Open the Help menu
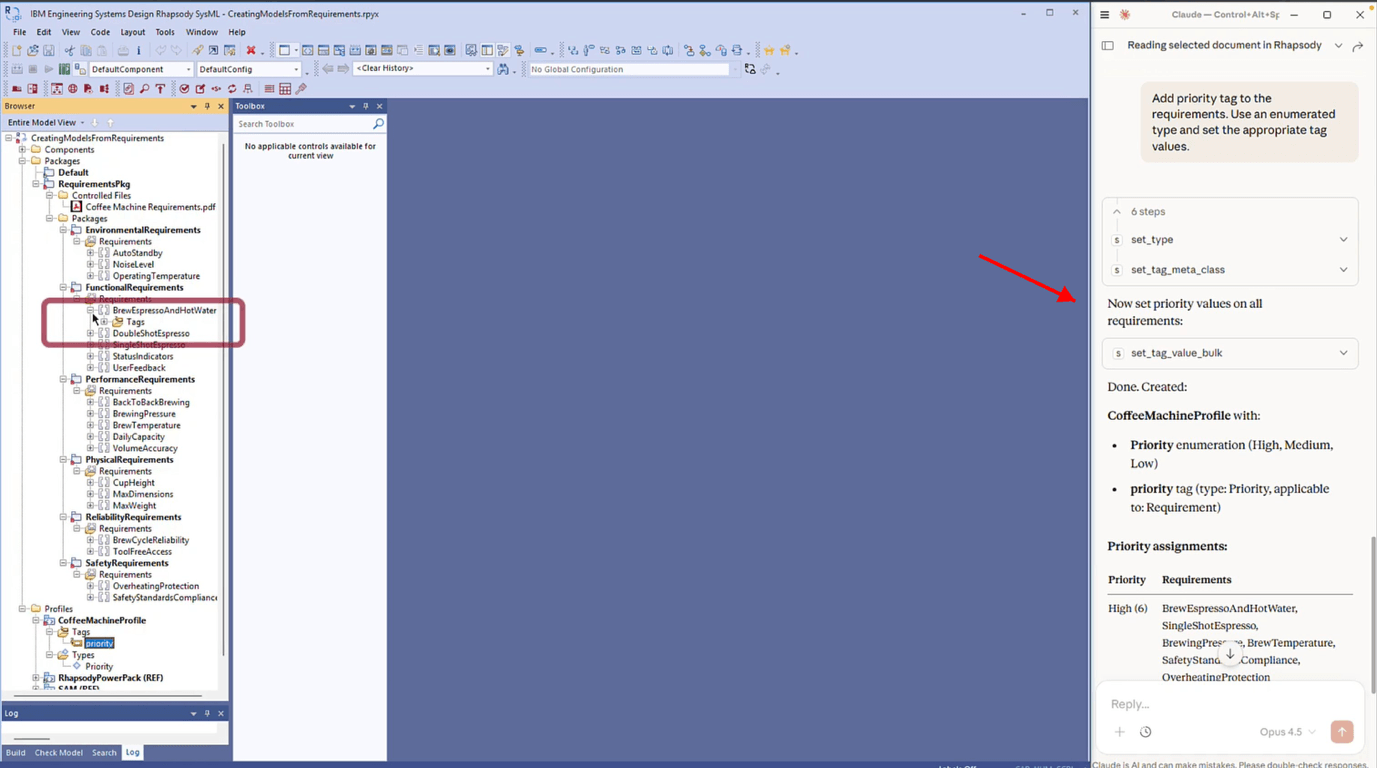 [237, 32]
